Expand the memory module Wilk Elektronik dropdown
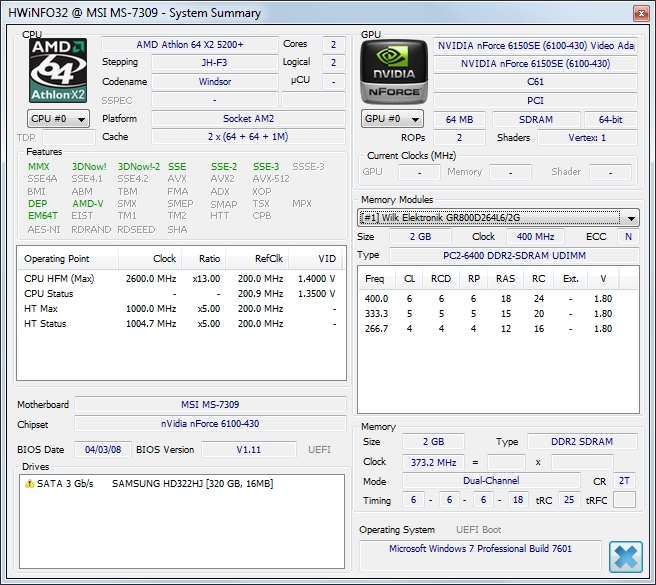This screenshot has width=656, height=585. [498, 218]
